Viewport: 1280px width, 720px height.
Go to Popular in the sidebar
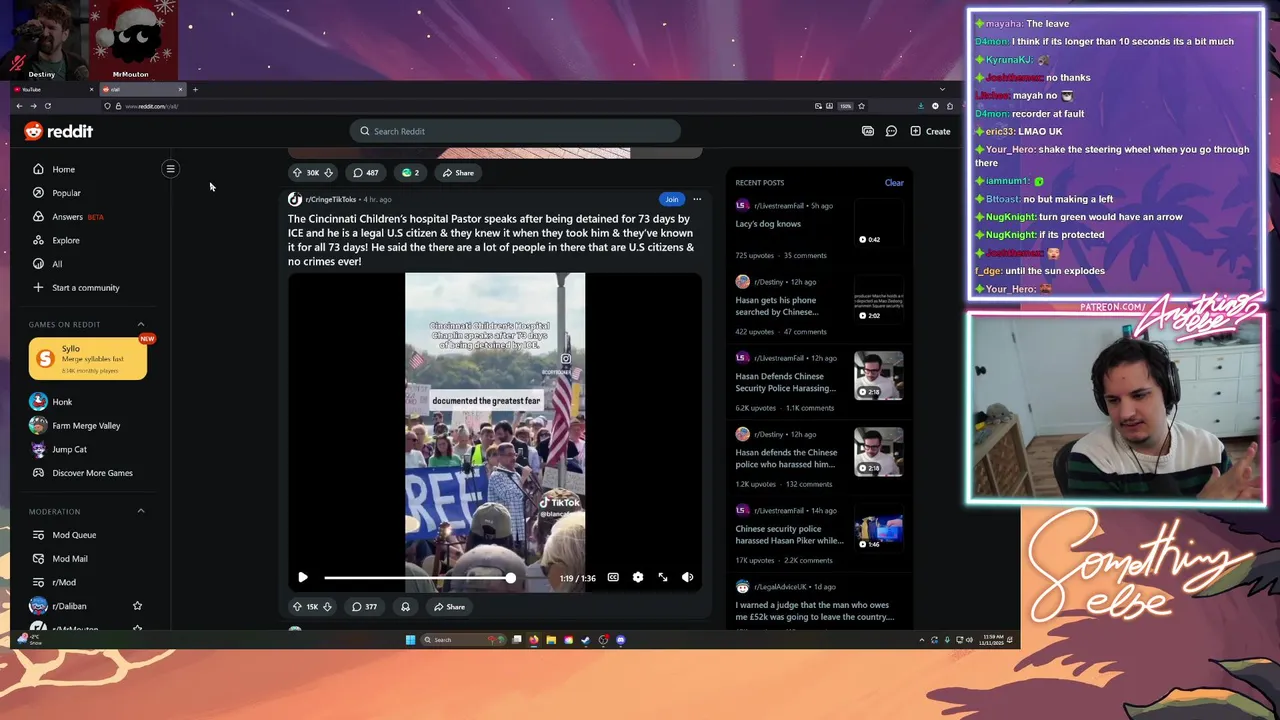57,193
